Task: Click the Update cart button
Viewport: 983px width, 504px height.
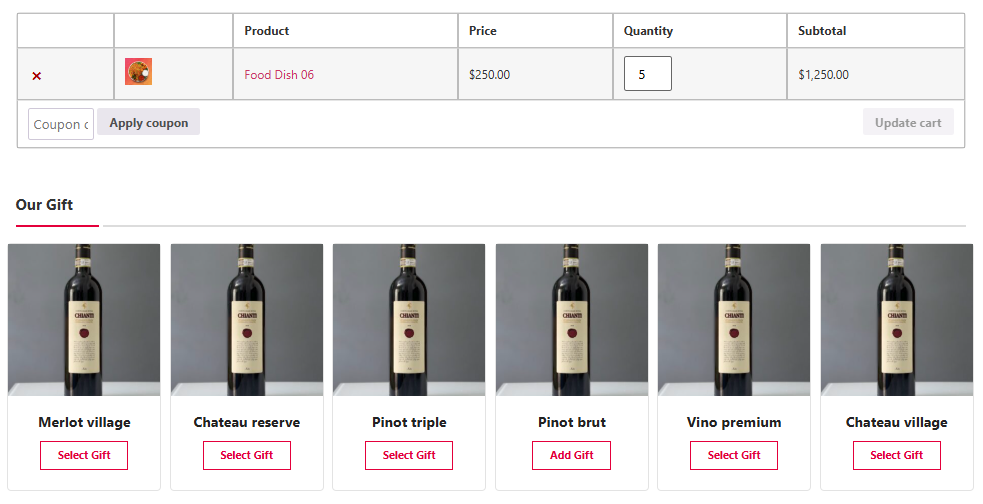Action: (x=907, y=123)
